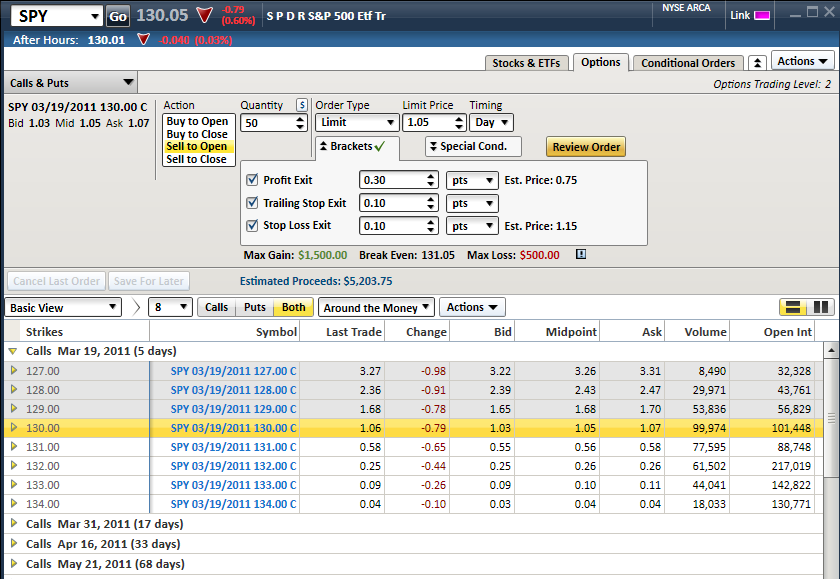Uncheck the Stop Loss Exit checkbox
This screenshot has width=840, height=579.
(x=252, y=225)
